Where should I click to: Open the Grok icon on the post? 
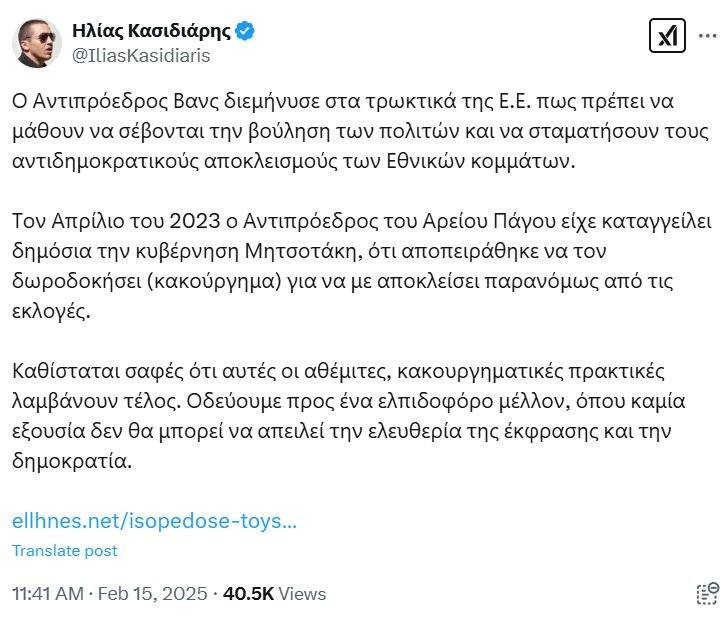coord(665,37)
